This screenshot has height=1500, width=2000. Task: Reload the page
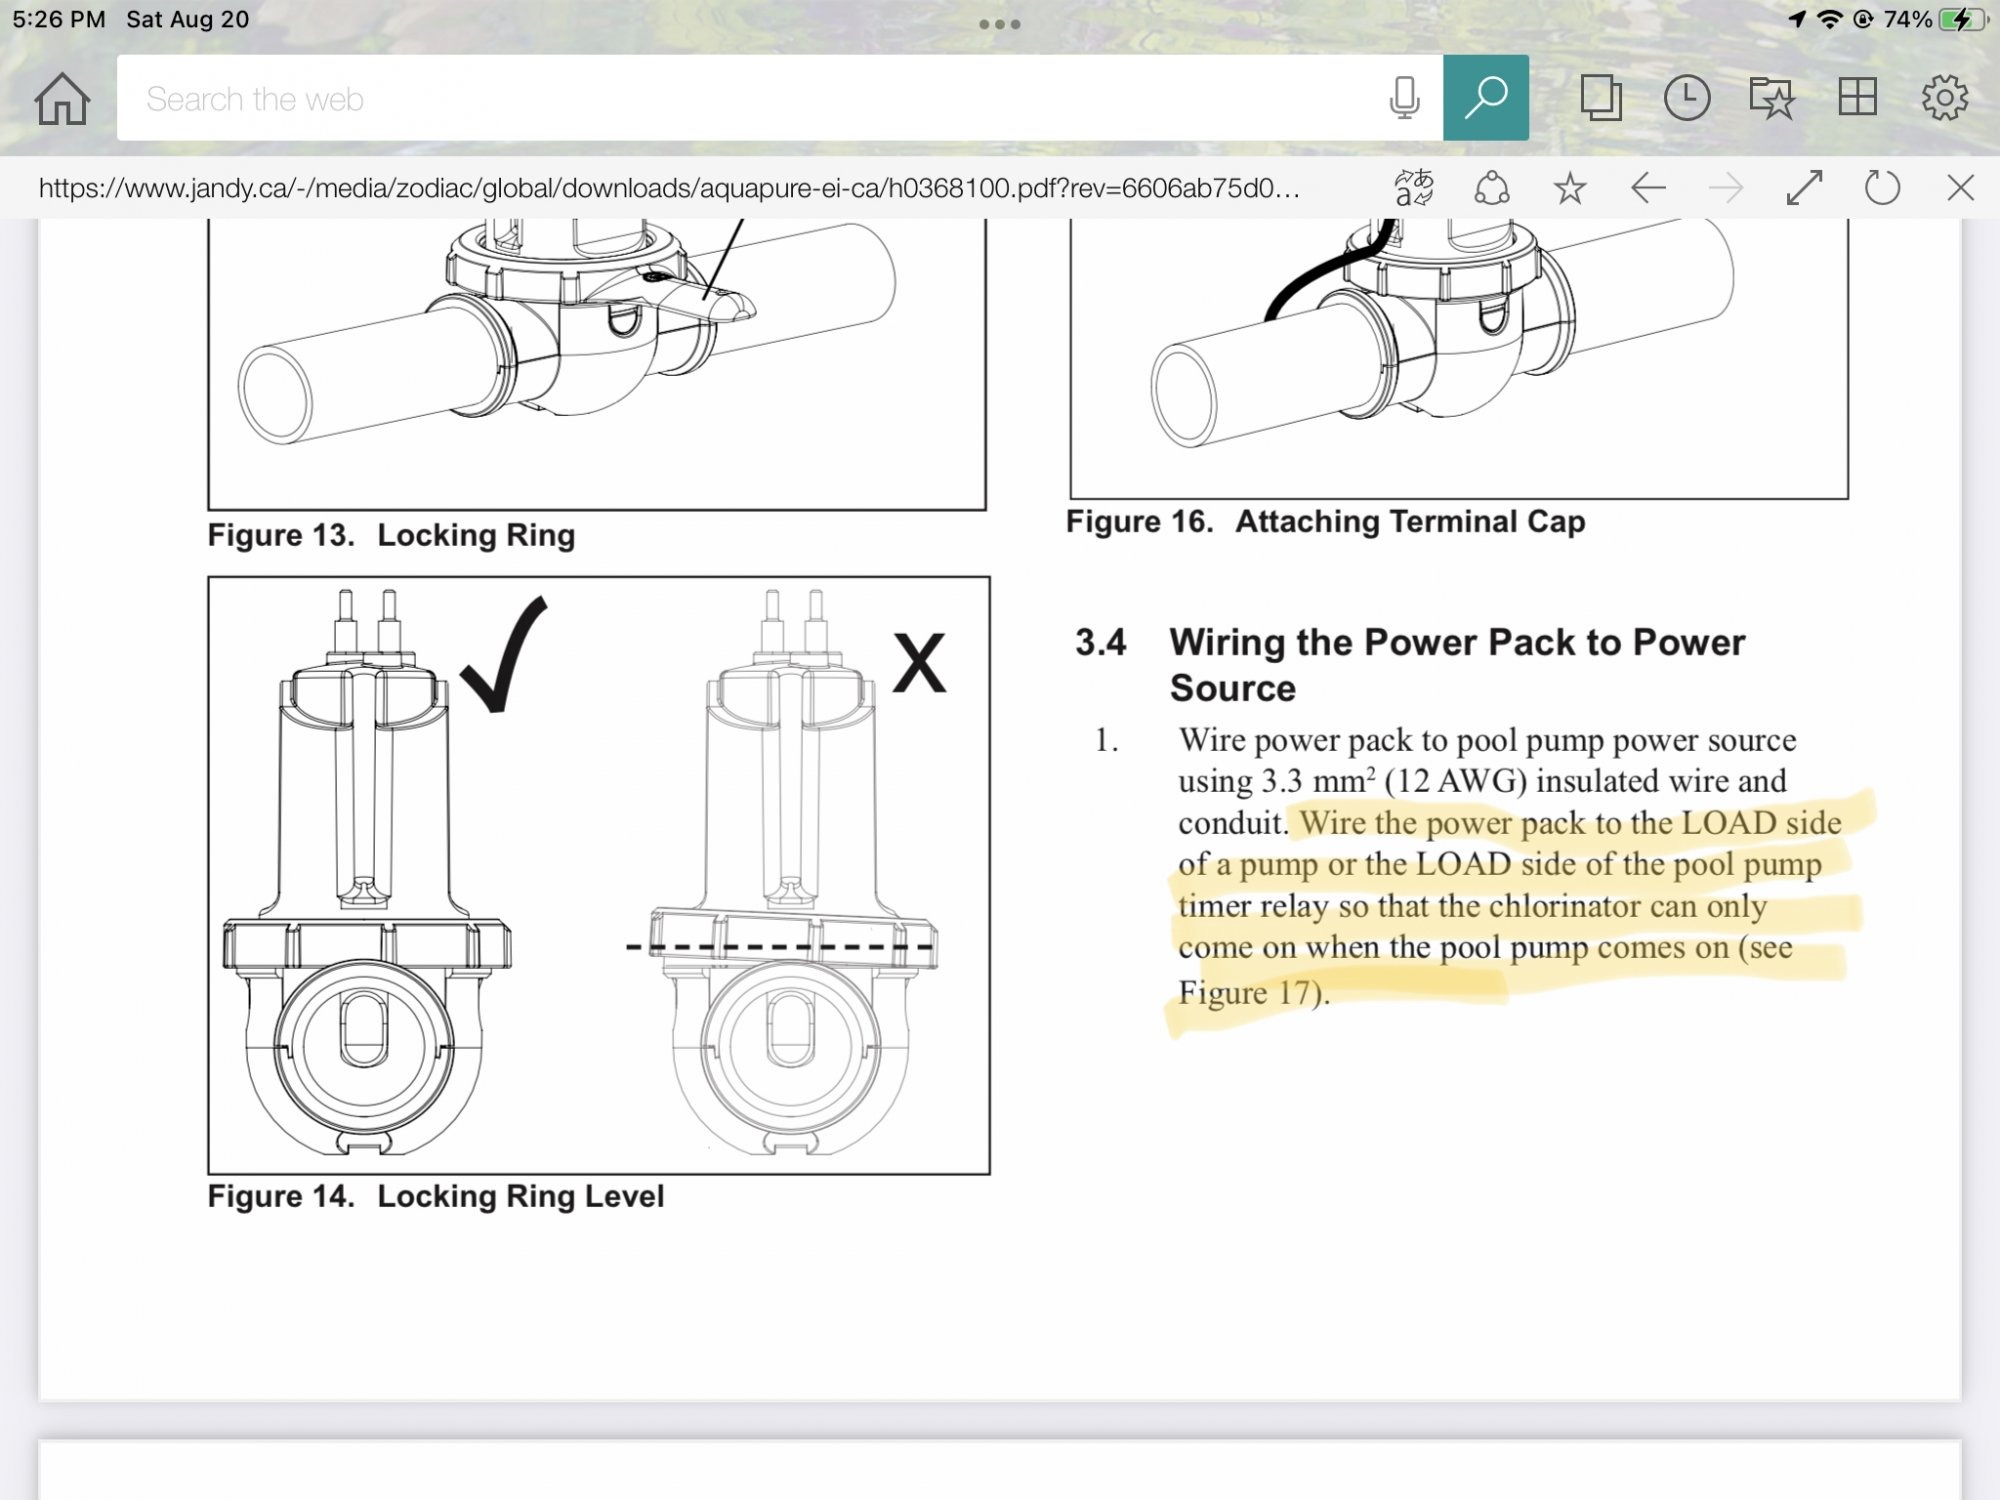pos(1882,187)
